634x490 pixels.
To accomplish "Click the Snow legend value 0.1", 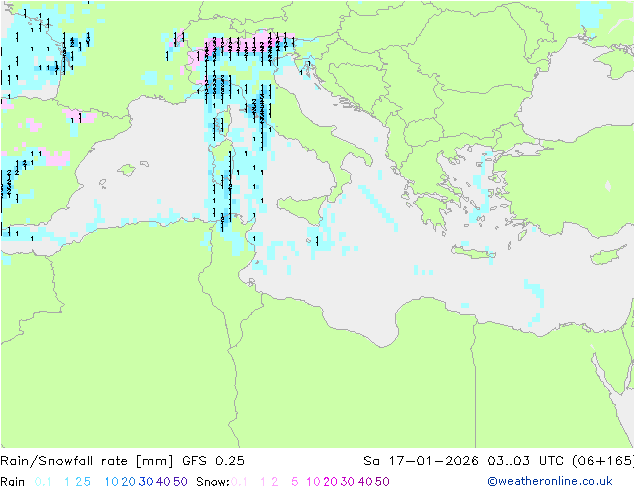I will [x=239, y=482].
